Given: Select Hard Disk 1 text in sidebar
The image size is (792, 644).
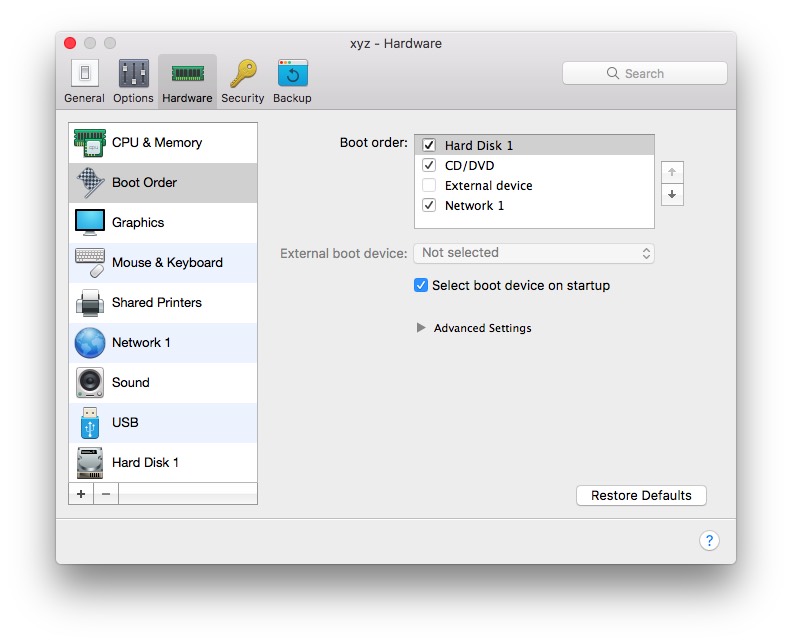Looking at the screenshot, I should (x=145, y=463).
